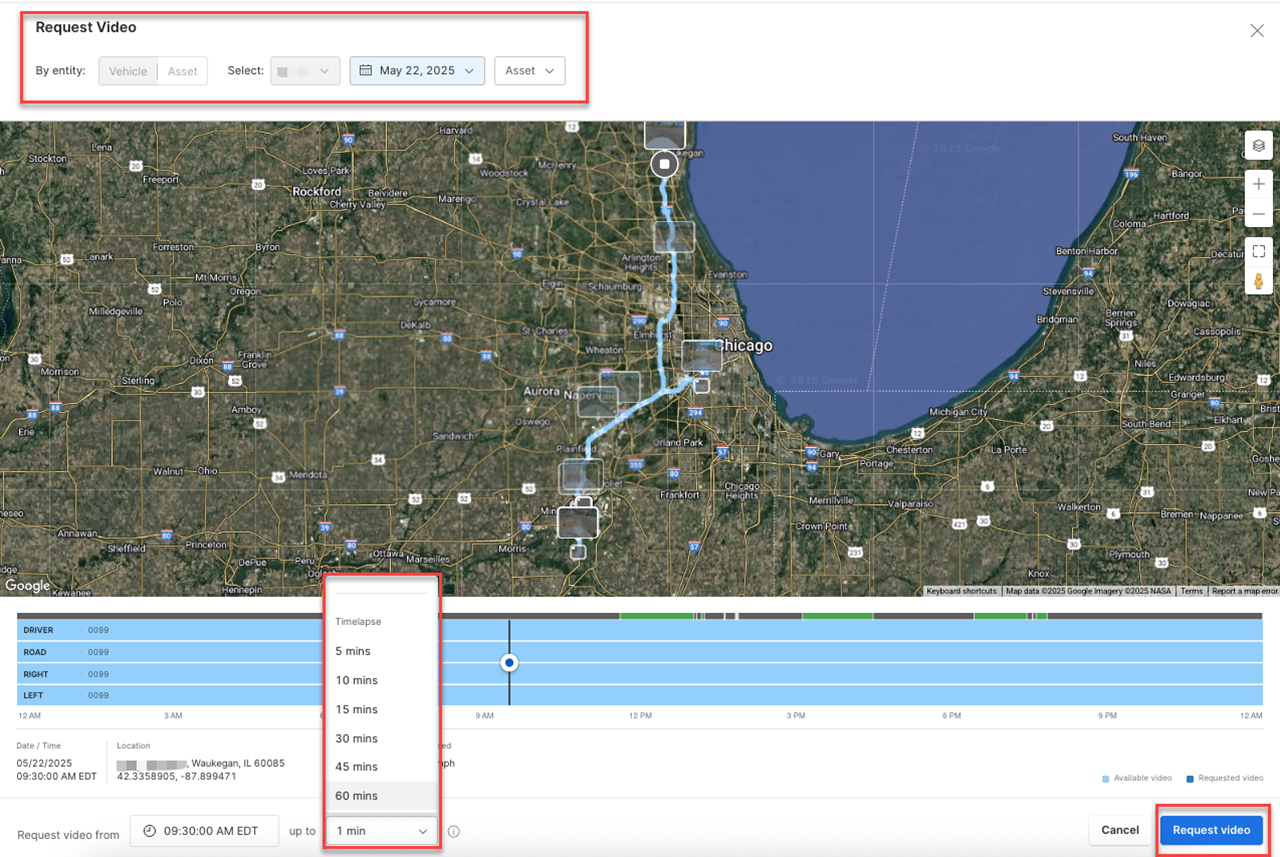
Task: Click the 09:30:00 AM EDT time field
Action: (x=204, y=831)
